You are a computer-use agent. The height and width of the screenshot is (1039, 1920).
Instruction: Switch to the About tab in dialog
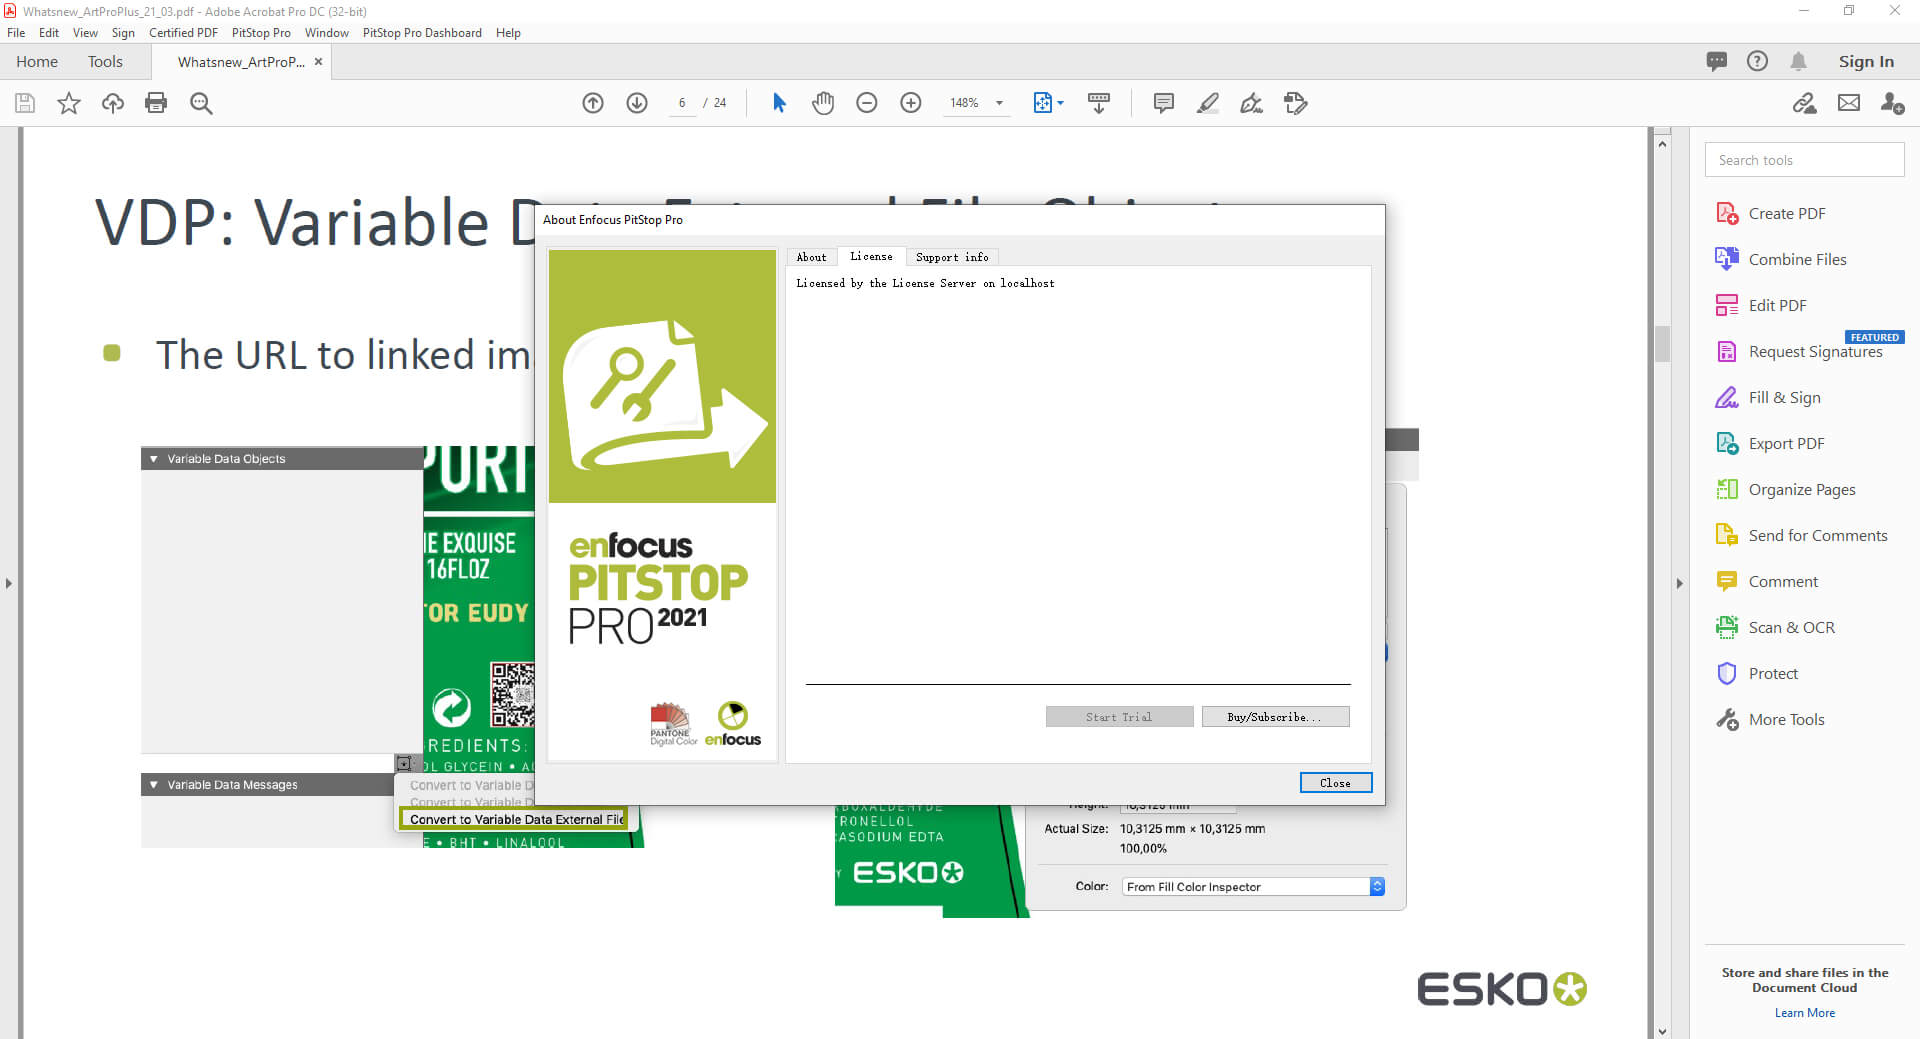[811, 257]
